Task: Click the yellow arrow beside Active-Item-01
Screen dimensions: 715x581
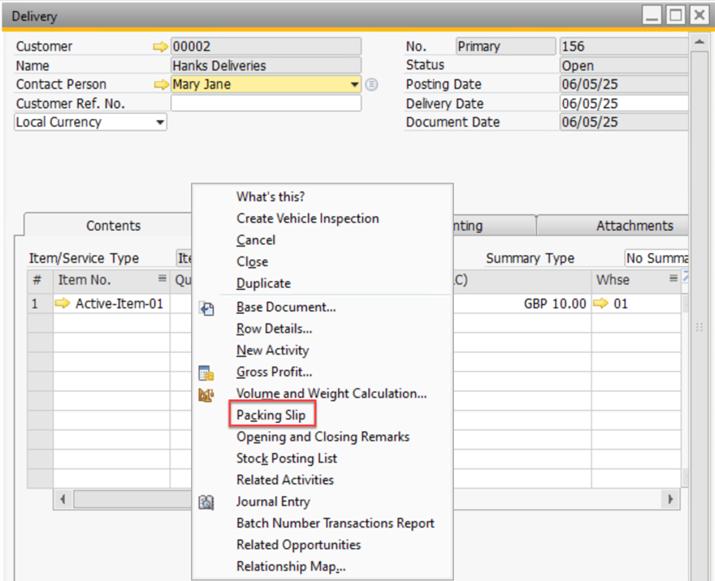Action: (x=63, y=304)
